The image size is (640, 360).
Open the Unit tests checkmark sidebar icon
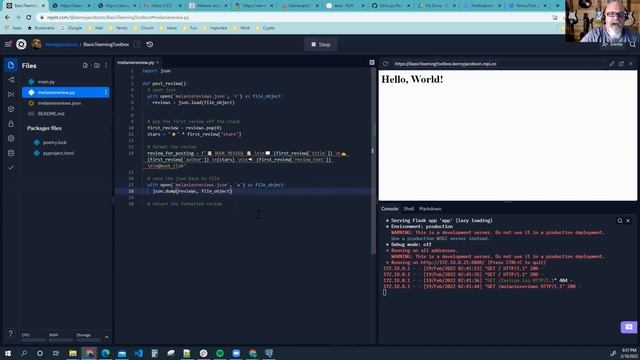tap(11, 167)
